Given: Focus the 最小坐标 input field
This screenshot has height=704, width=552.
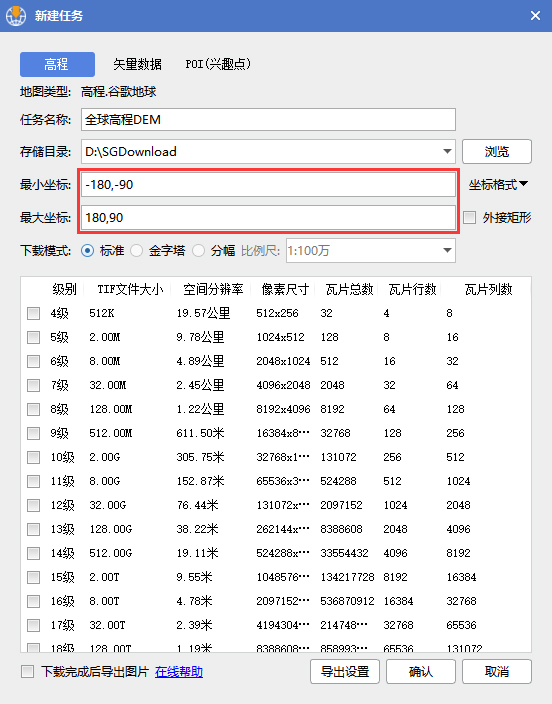Looking at the screenshot, I should (268, 185).
